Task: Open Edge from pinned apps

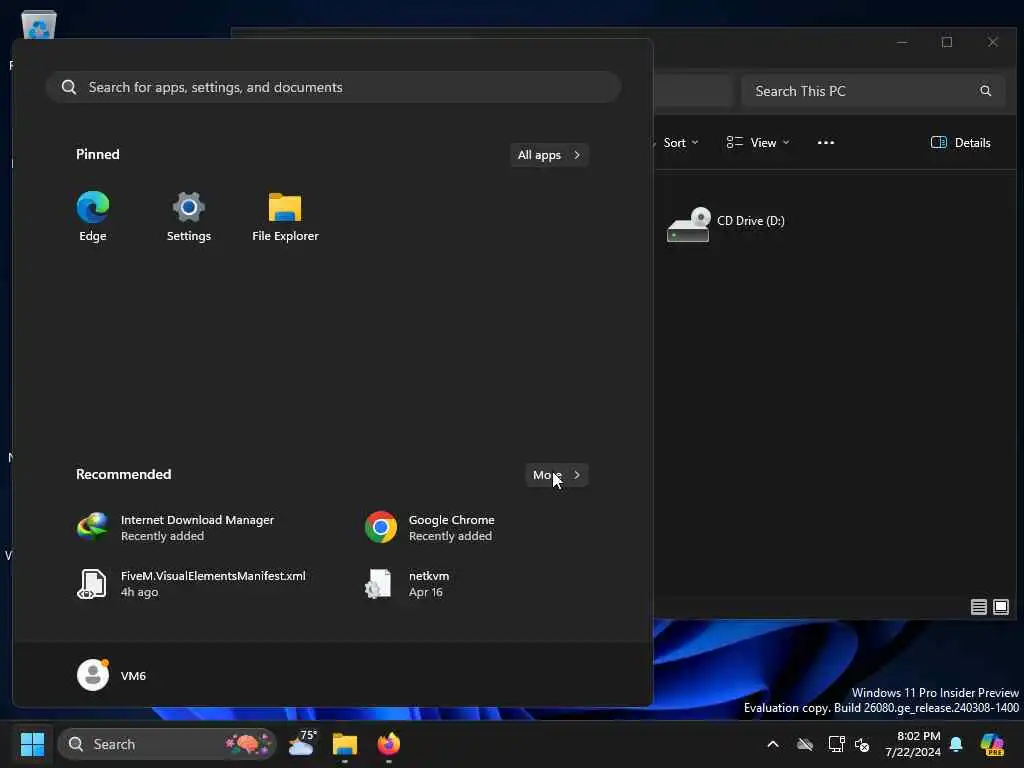Action: 93,217
